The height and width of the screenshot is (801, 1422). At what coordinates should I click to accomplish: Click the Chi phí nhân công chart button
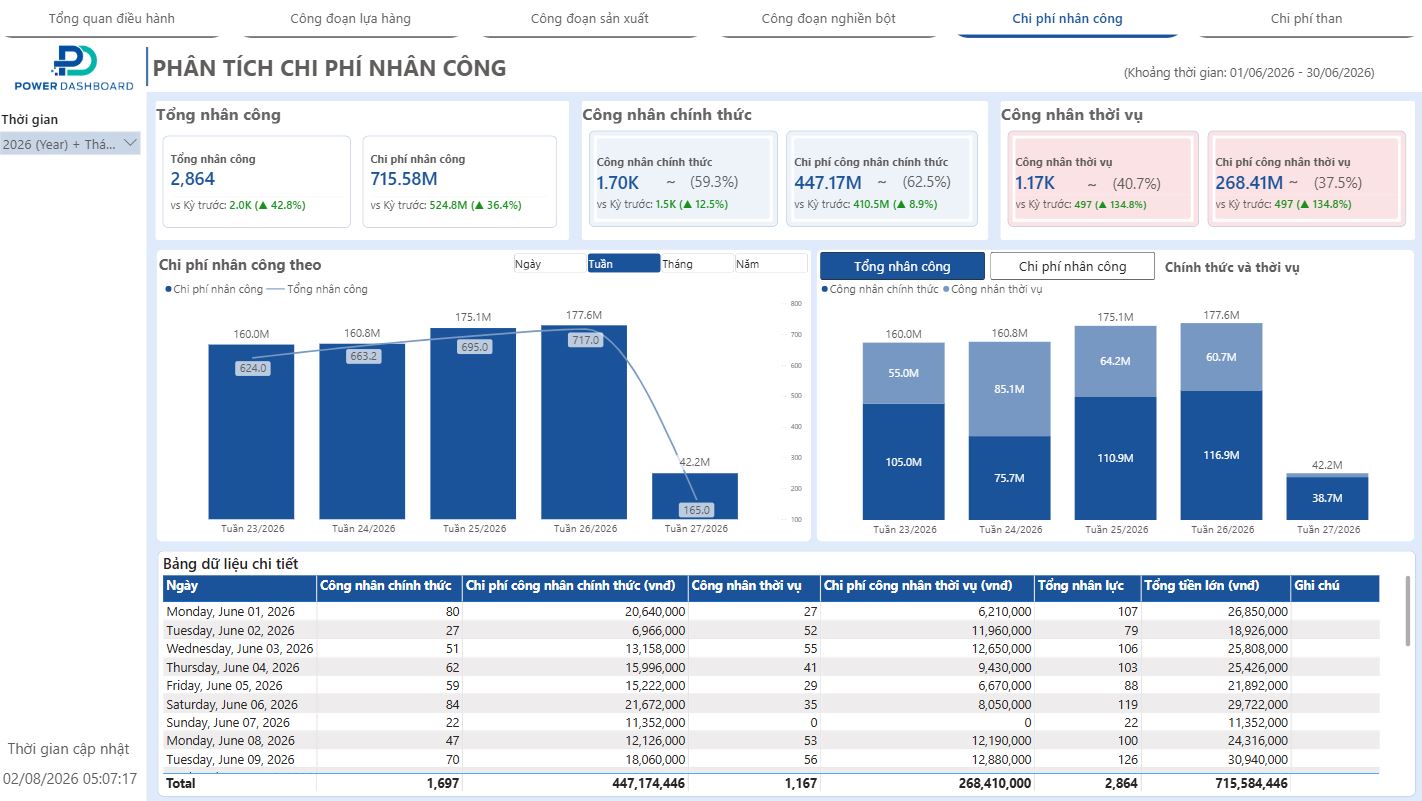[1072, 266]
